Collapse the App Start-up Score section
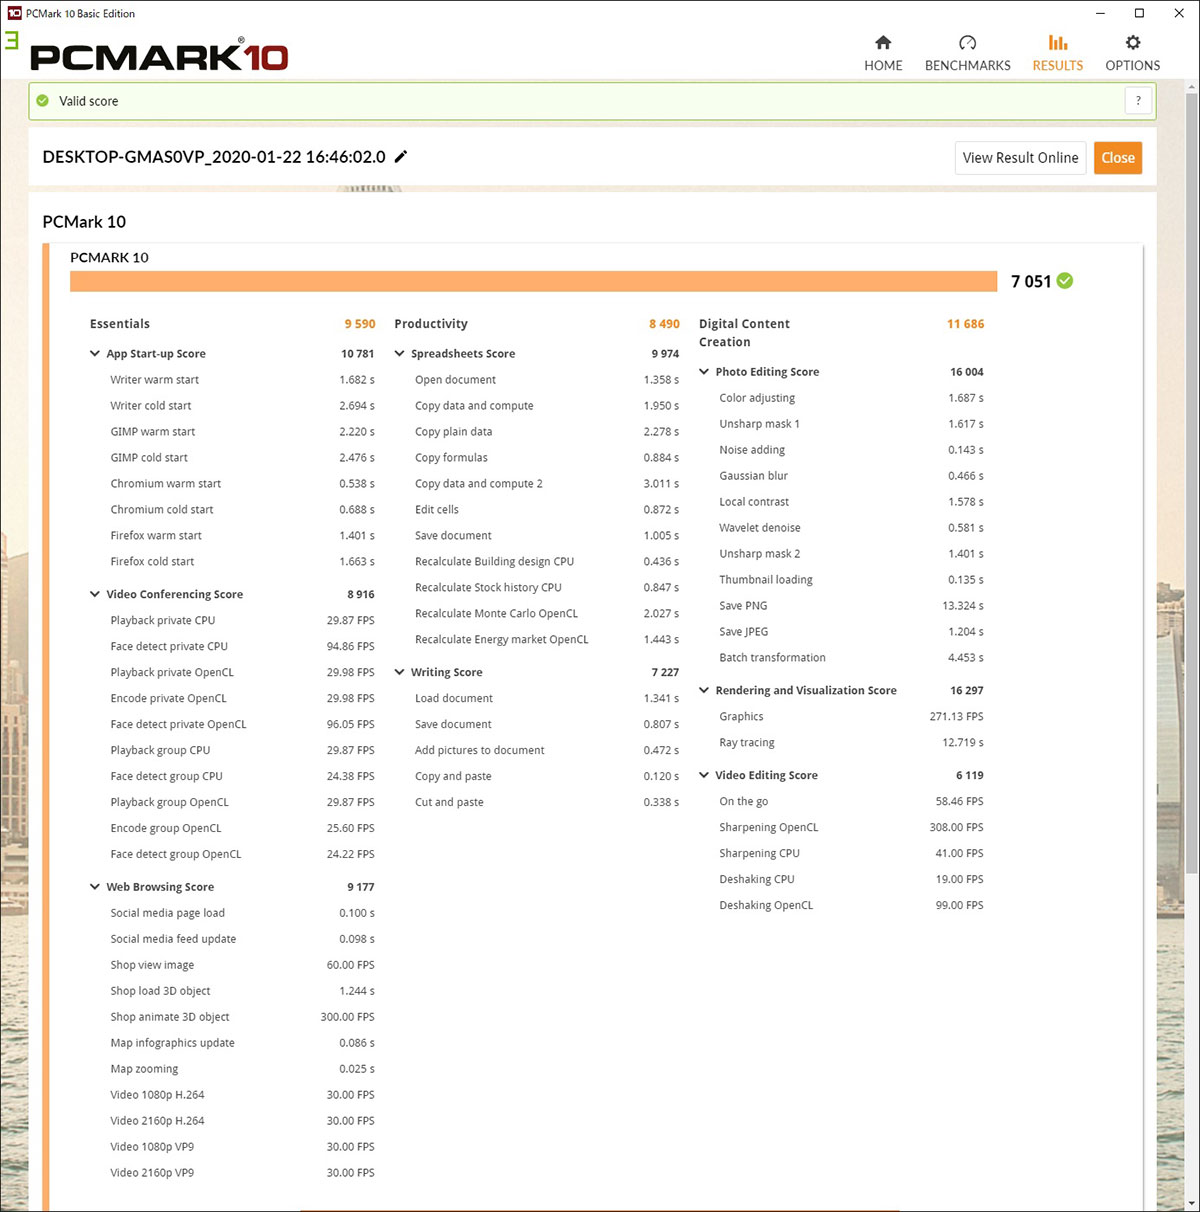Image resolution: width=1200 pixels, height=1212 pixels. [95, 354]
